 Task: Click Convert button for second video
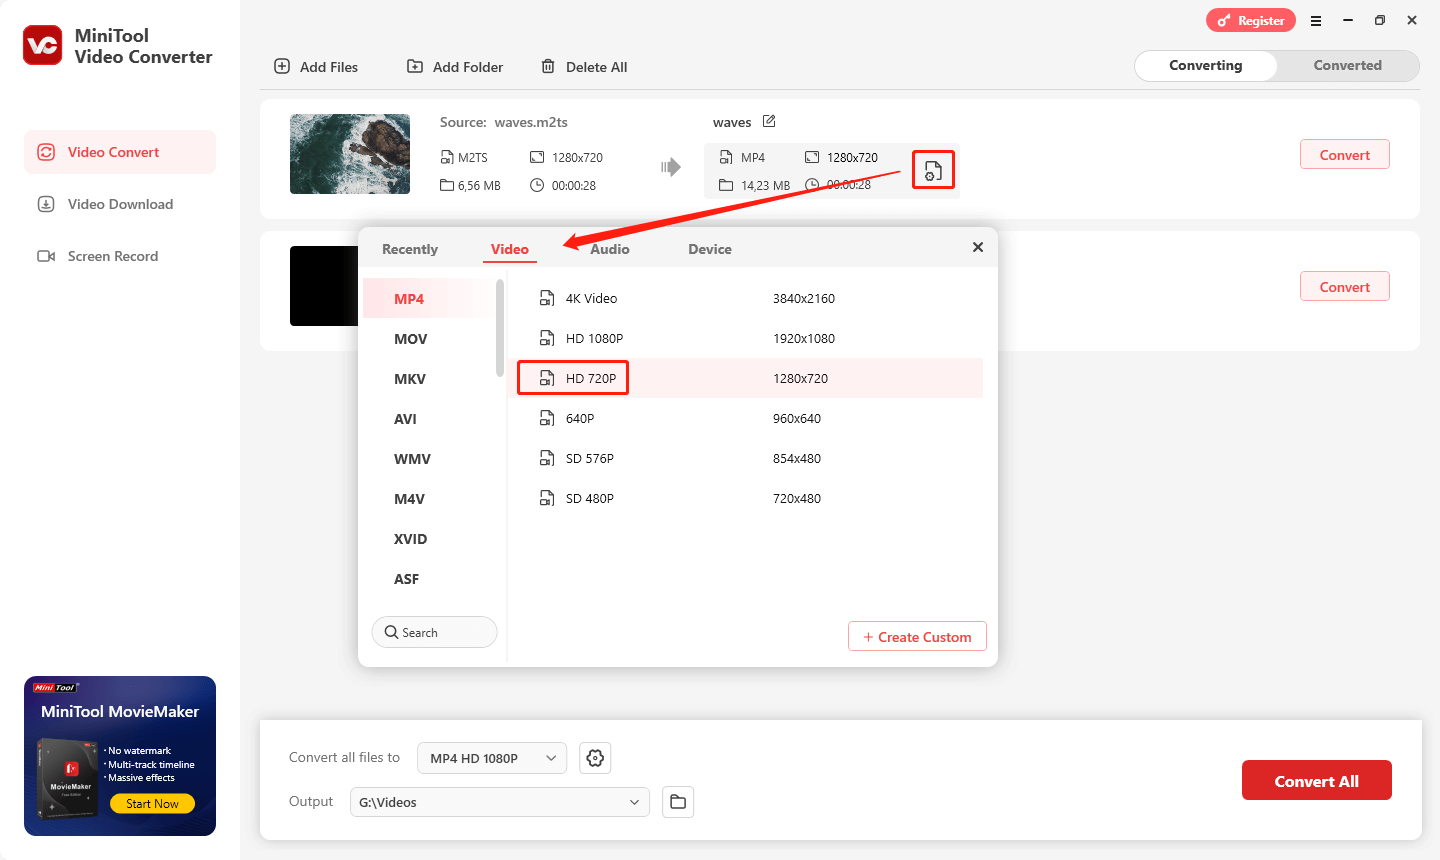point(1345,286)
